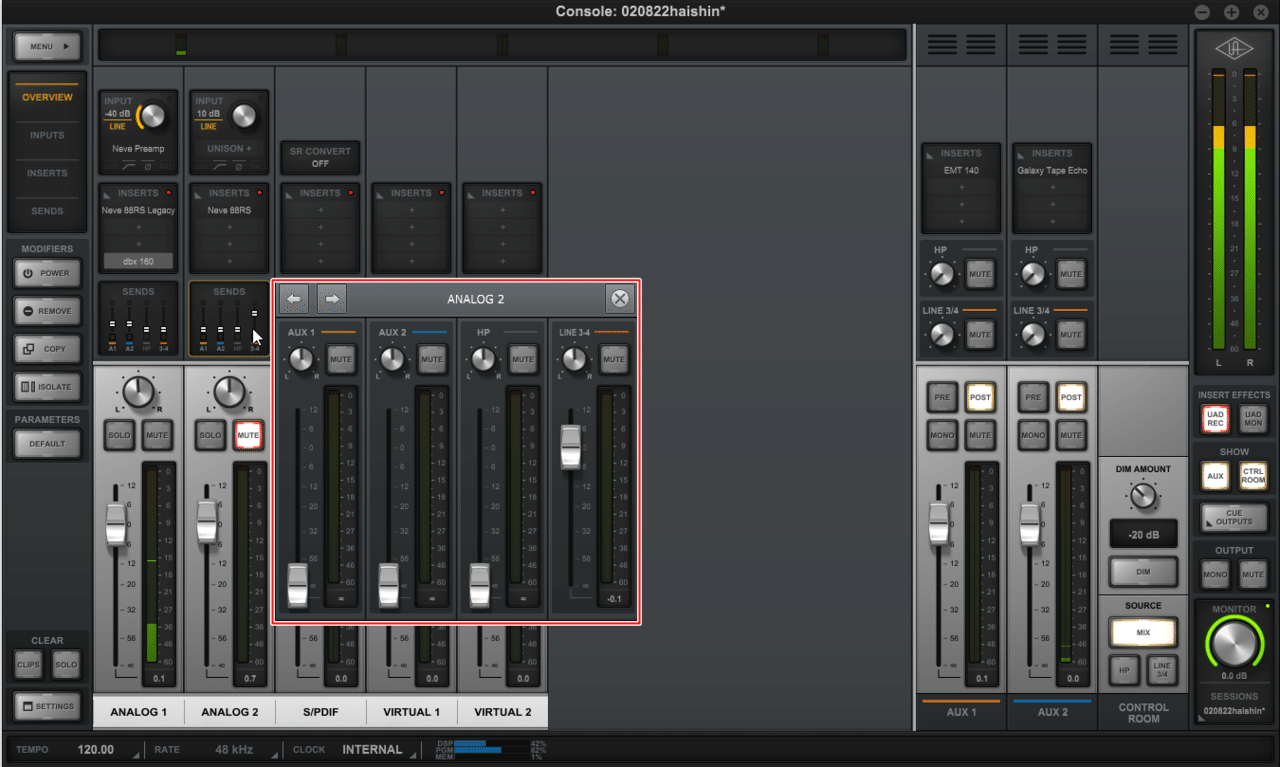This screenshot has height=767, width=1280.
Task: Invert phase on the ANALOG 1 input
Action: coord(146,165)
